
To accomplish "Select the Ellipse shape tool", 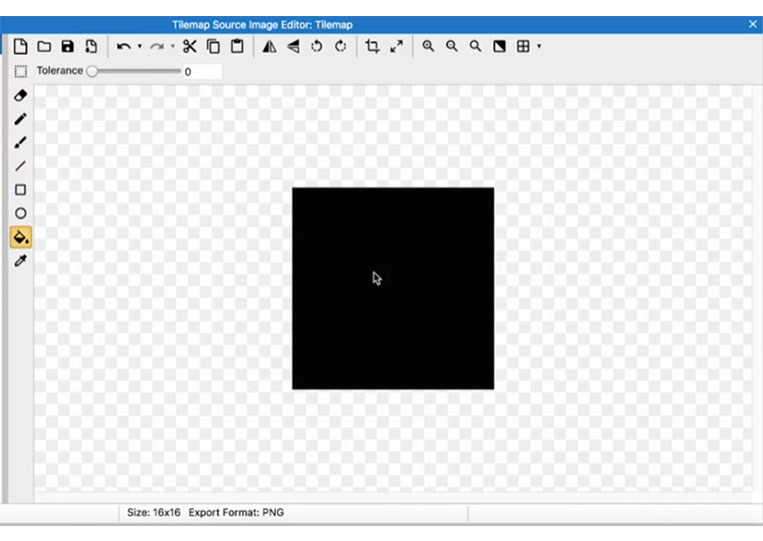I will pos(20,213).
